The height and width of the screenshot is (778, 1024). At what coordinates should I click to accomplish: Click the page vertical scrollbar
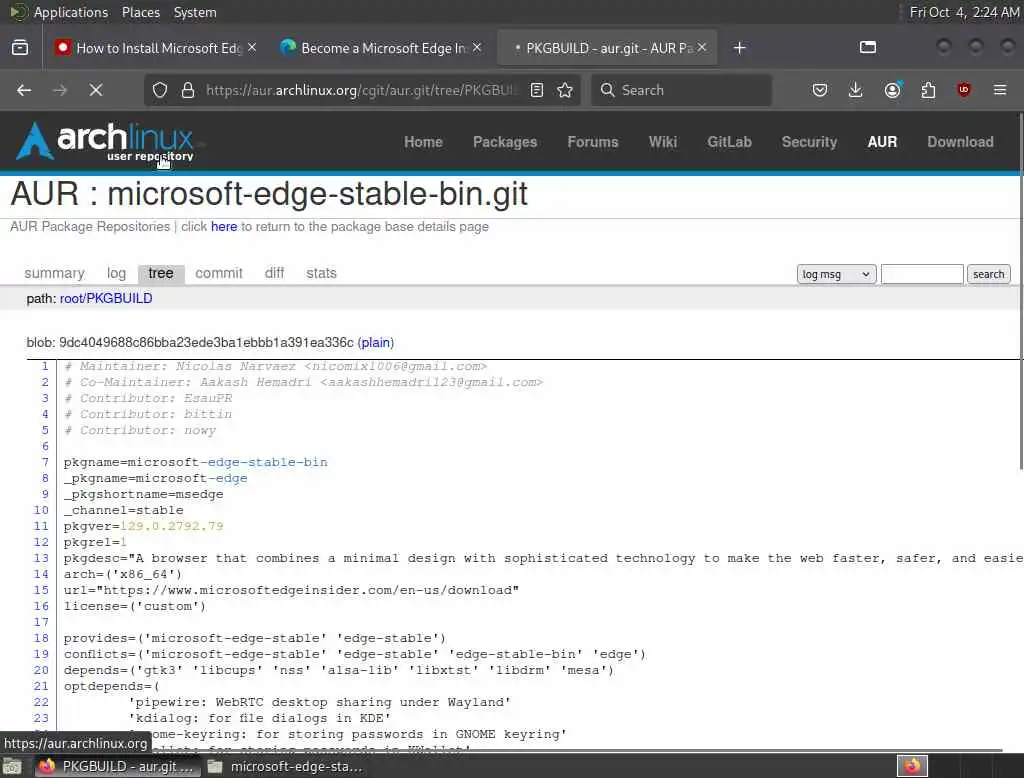pos(1020,291)
